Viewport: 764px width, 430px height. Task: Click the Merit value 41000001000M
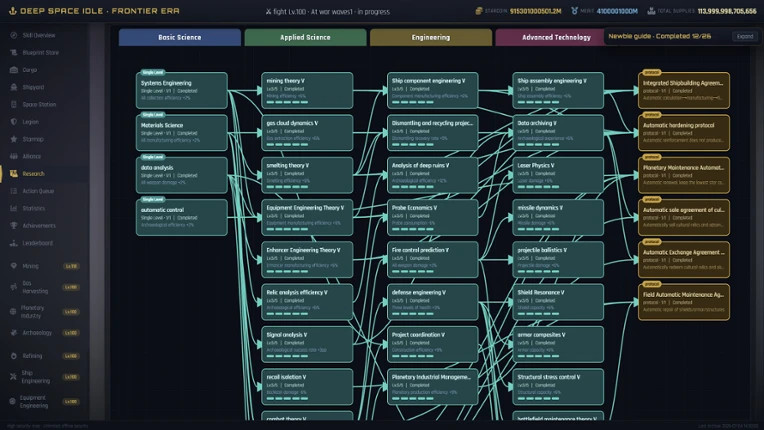(617, 11)
